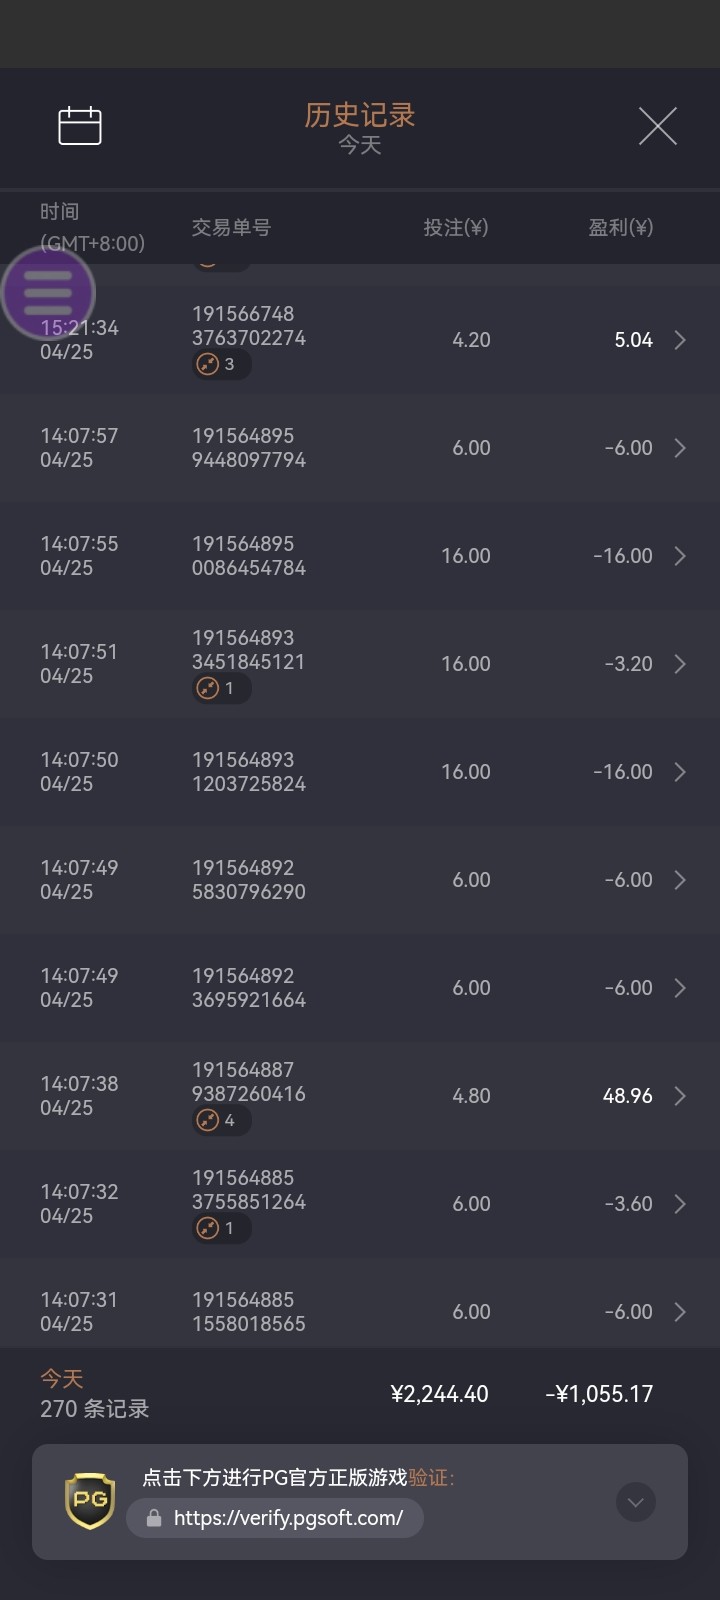
Task: Open the verify.pgsoft.com link
Action: coord(288,1519)
